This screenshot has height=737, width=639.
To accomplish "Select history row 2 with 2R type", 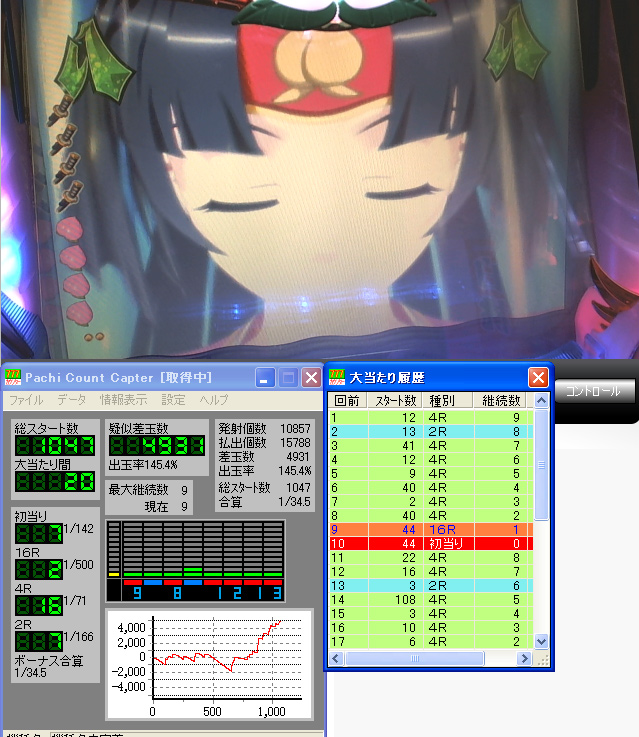I will tap(431, 431).
